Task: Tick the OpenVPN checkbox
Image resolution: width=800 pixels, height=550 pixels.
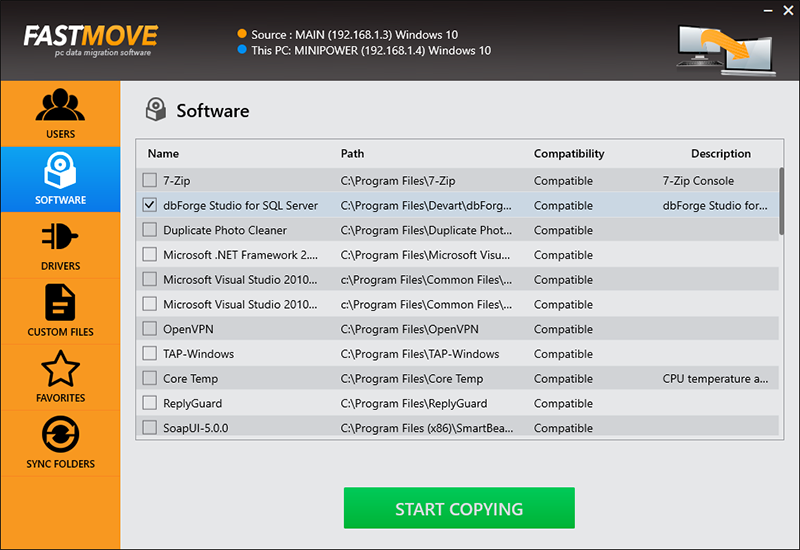Action: (x=150, y=329)
